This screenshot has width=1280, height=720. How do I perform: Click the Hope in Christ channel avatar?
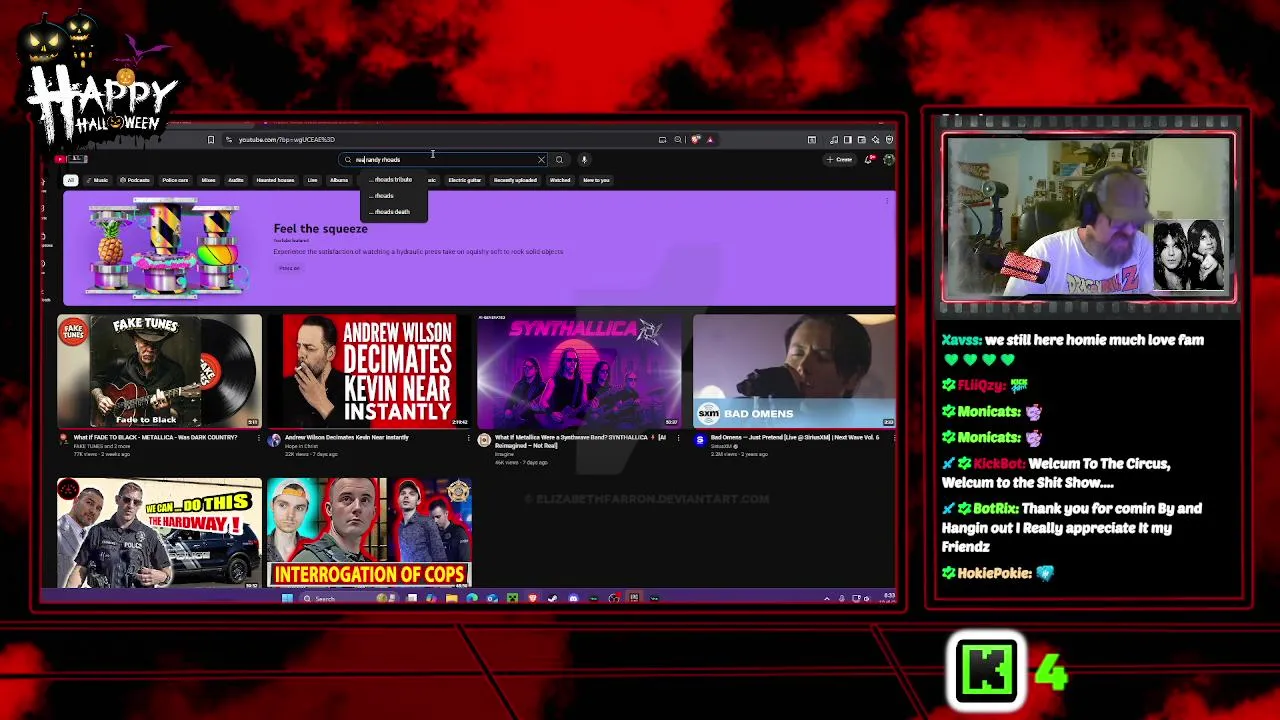pyautogui.click(x=274, y=440)
